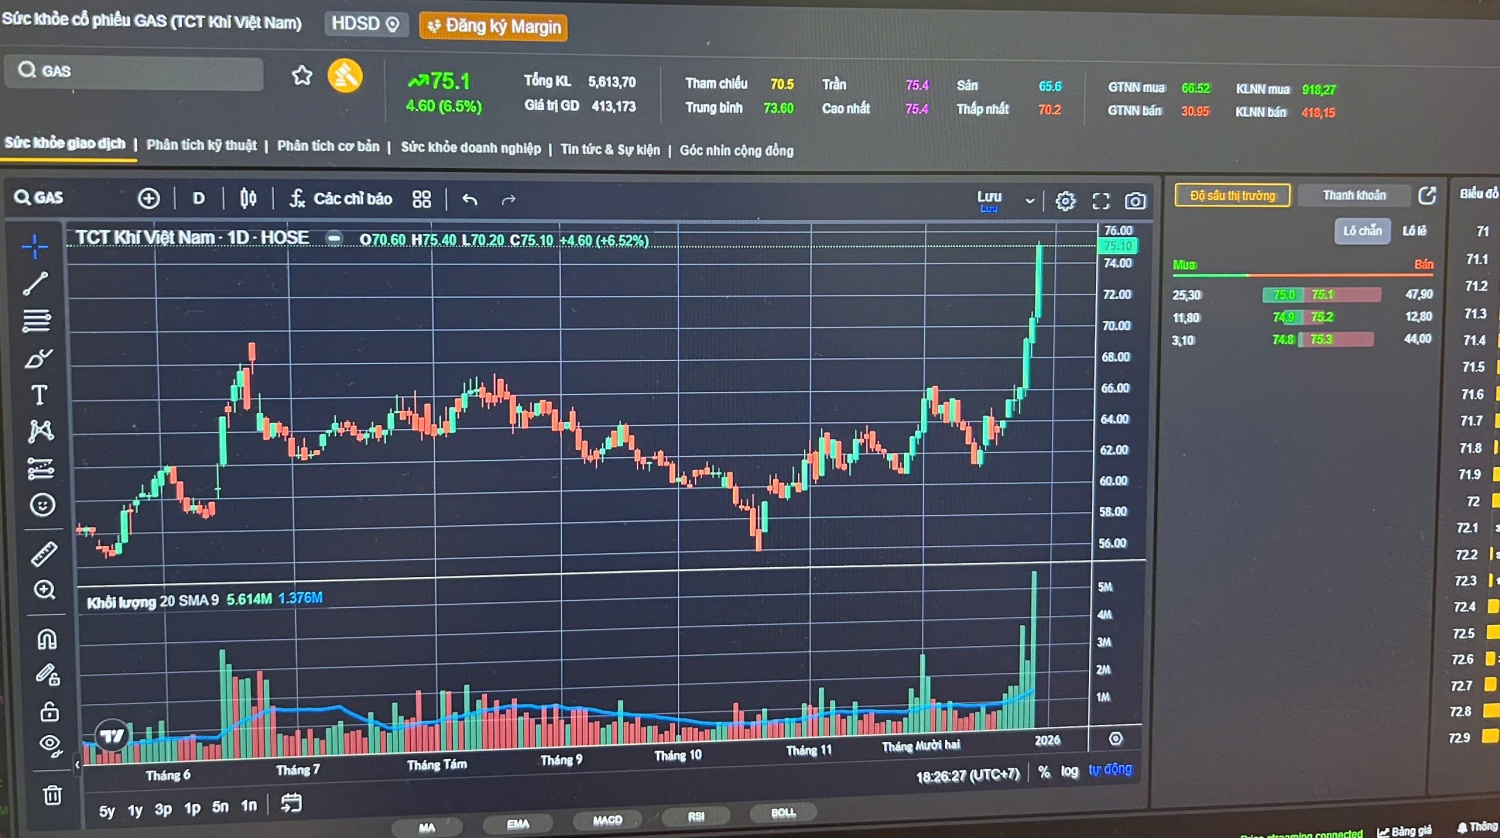Click the ruler measure tool
The image size is (1500, 838).
coord(44,553)
